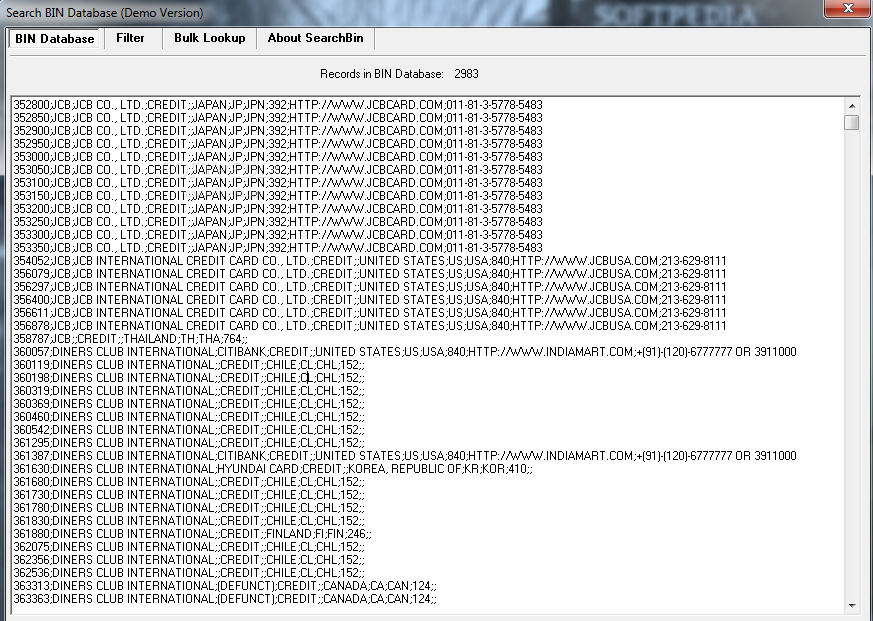Click the 361387 Diners Club Citibank record
This screenshot has height=621, width=873.
[405, 456]
